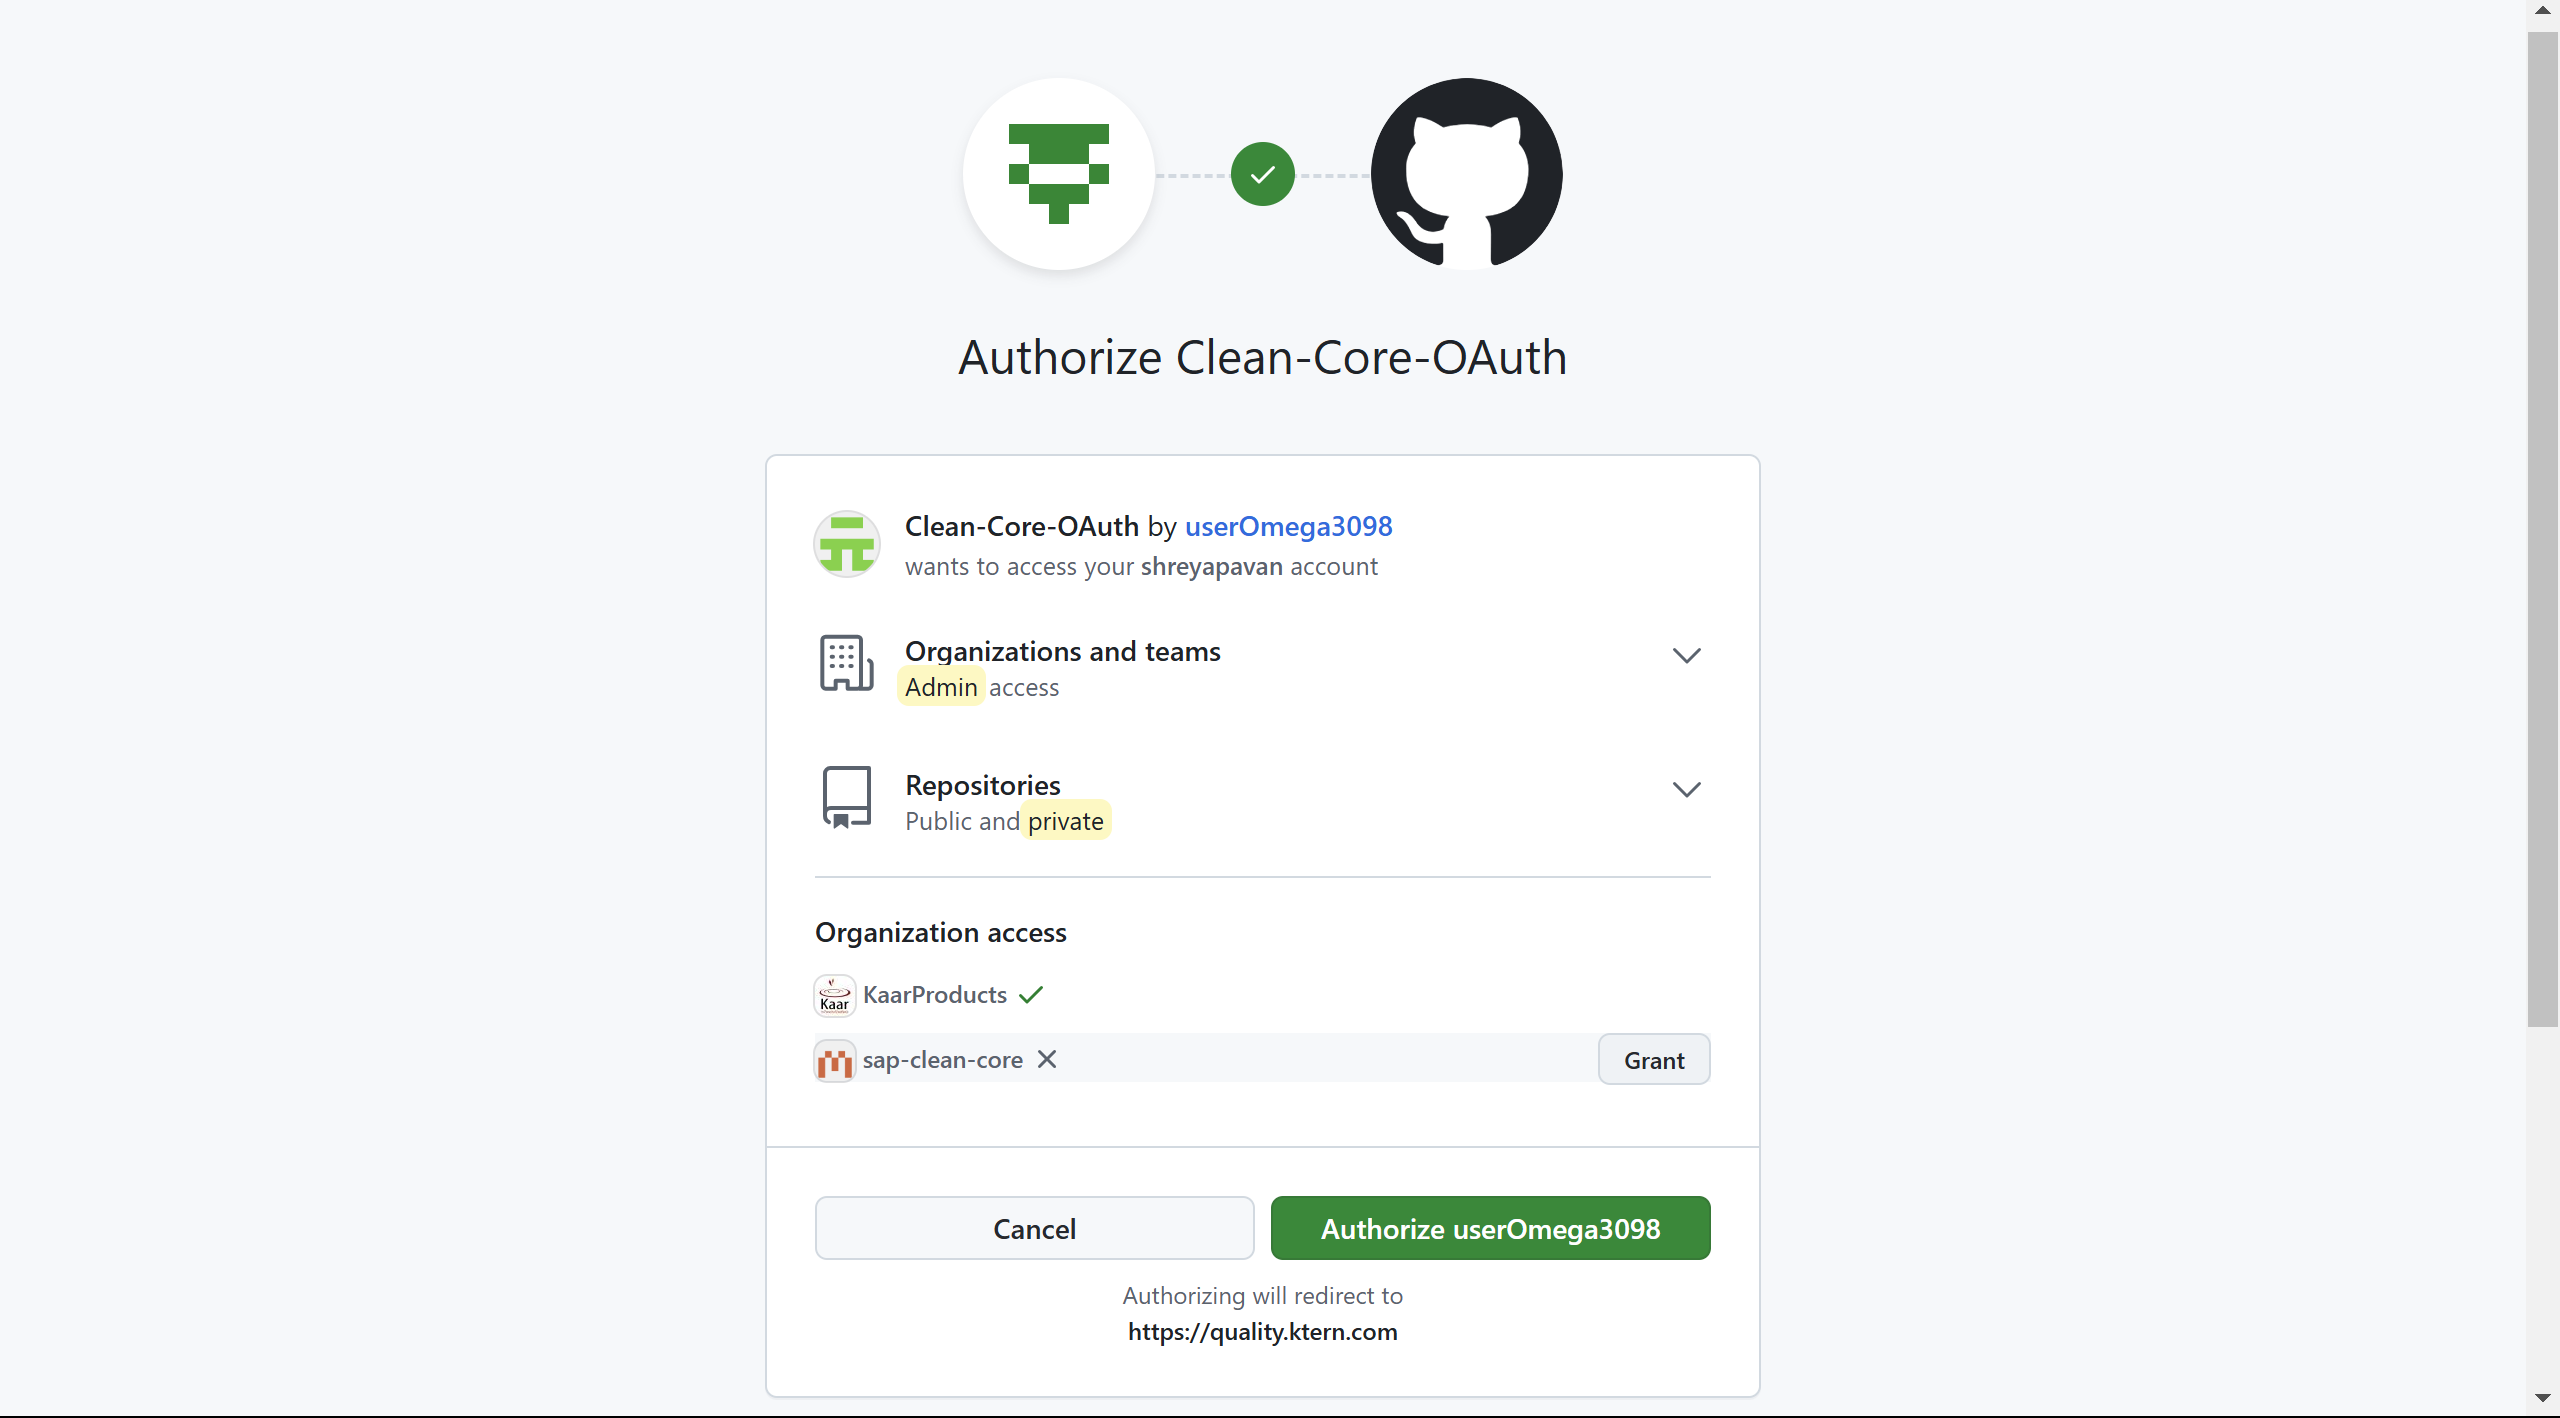Click the Clean-Core-OAuth large green app logo
Image resolution: width=2560 pixels, height=1418 pixels.
point(1058,174)
